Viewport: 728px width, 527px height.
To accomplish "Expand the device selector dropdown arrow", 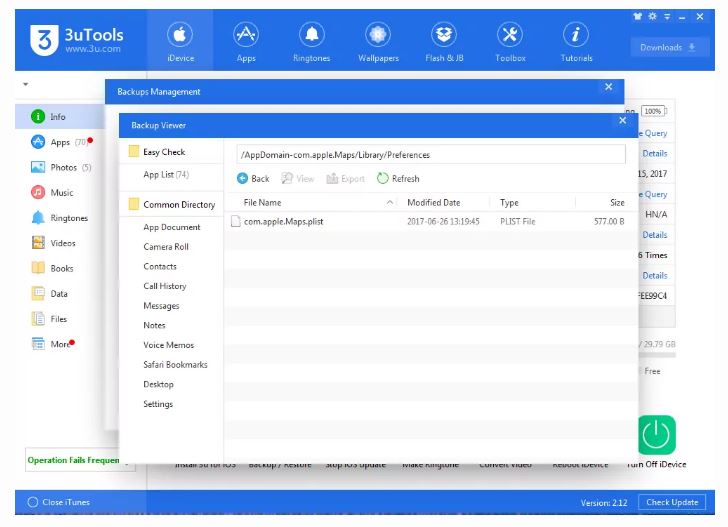I will (x=26, y=85).
